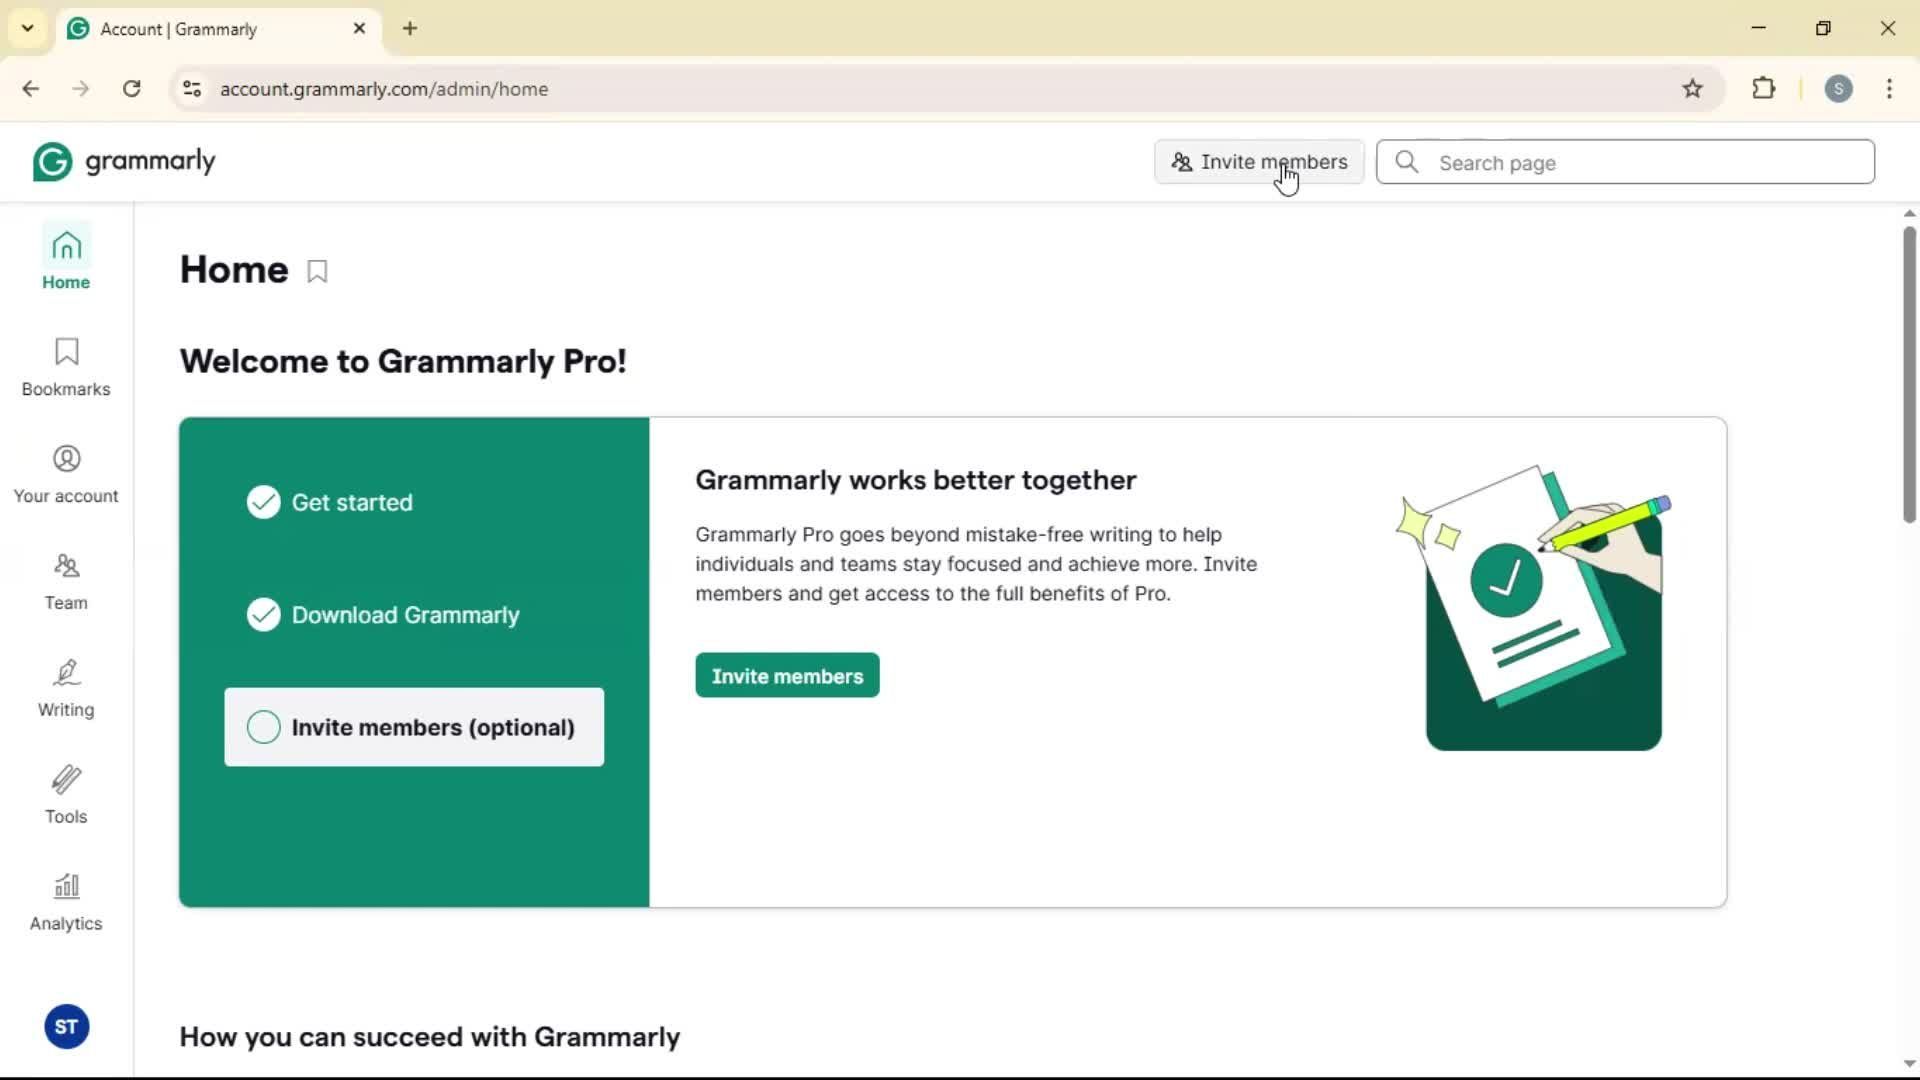Click the green Invite members button

tap(787, 676)
